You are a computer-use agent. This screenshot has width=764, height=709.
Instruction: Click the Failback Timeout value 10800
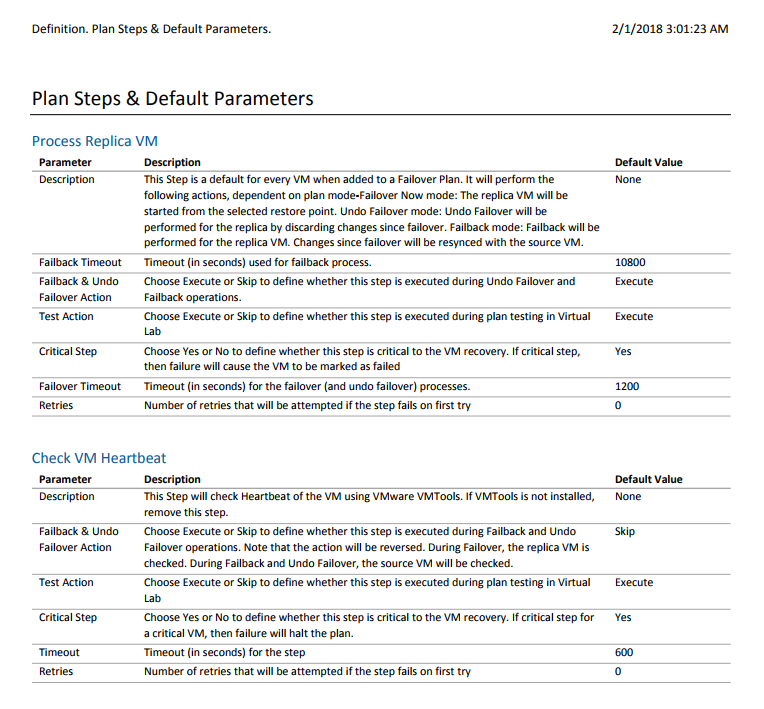pyautogui.click(x=630, y=262)
